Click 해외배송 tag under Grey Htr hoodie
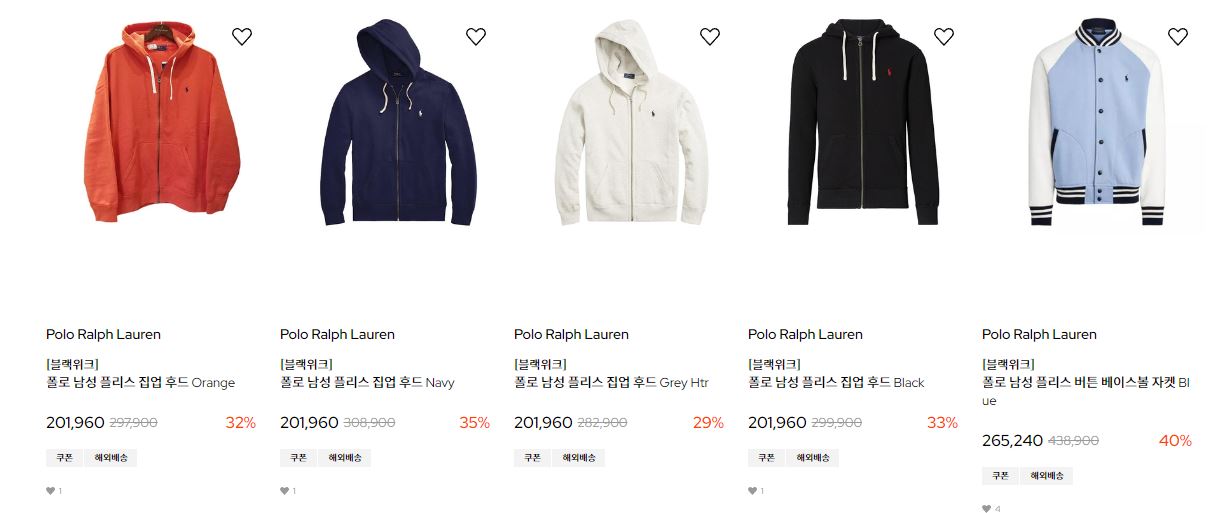1227x513 pixels. tap(579, 458)
